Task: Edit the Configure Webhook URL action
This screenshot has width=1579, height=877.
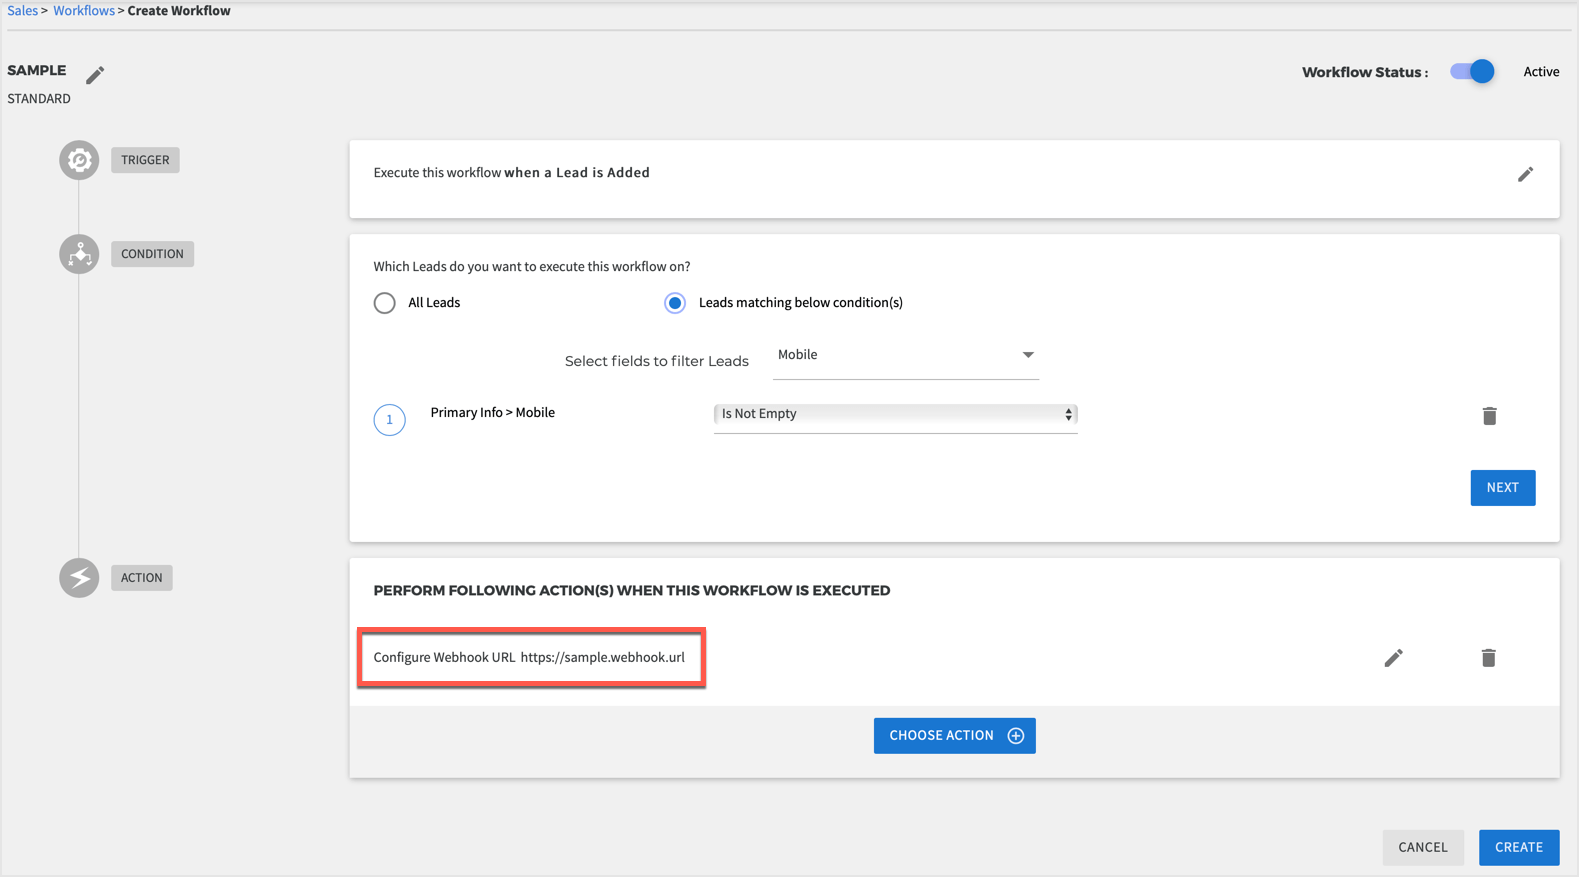Action: (1393, 658)
